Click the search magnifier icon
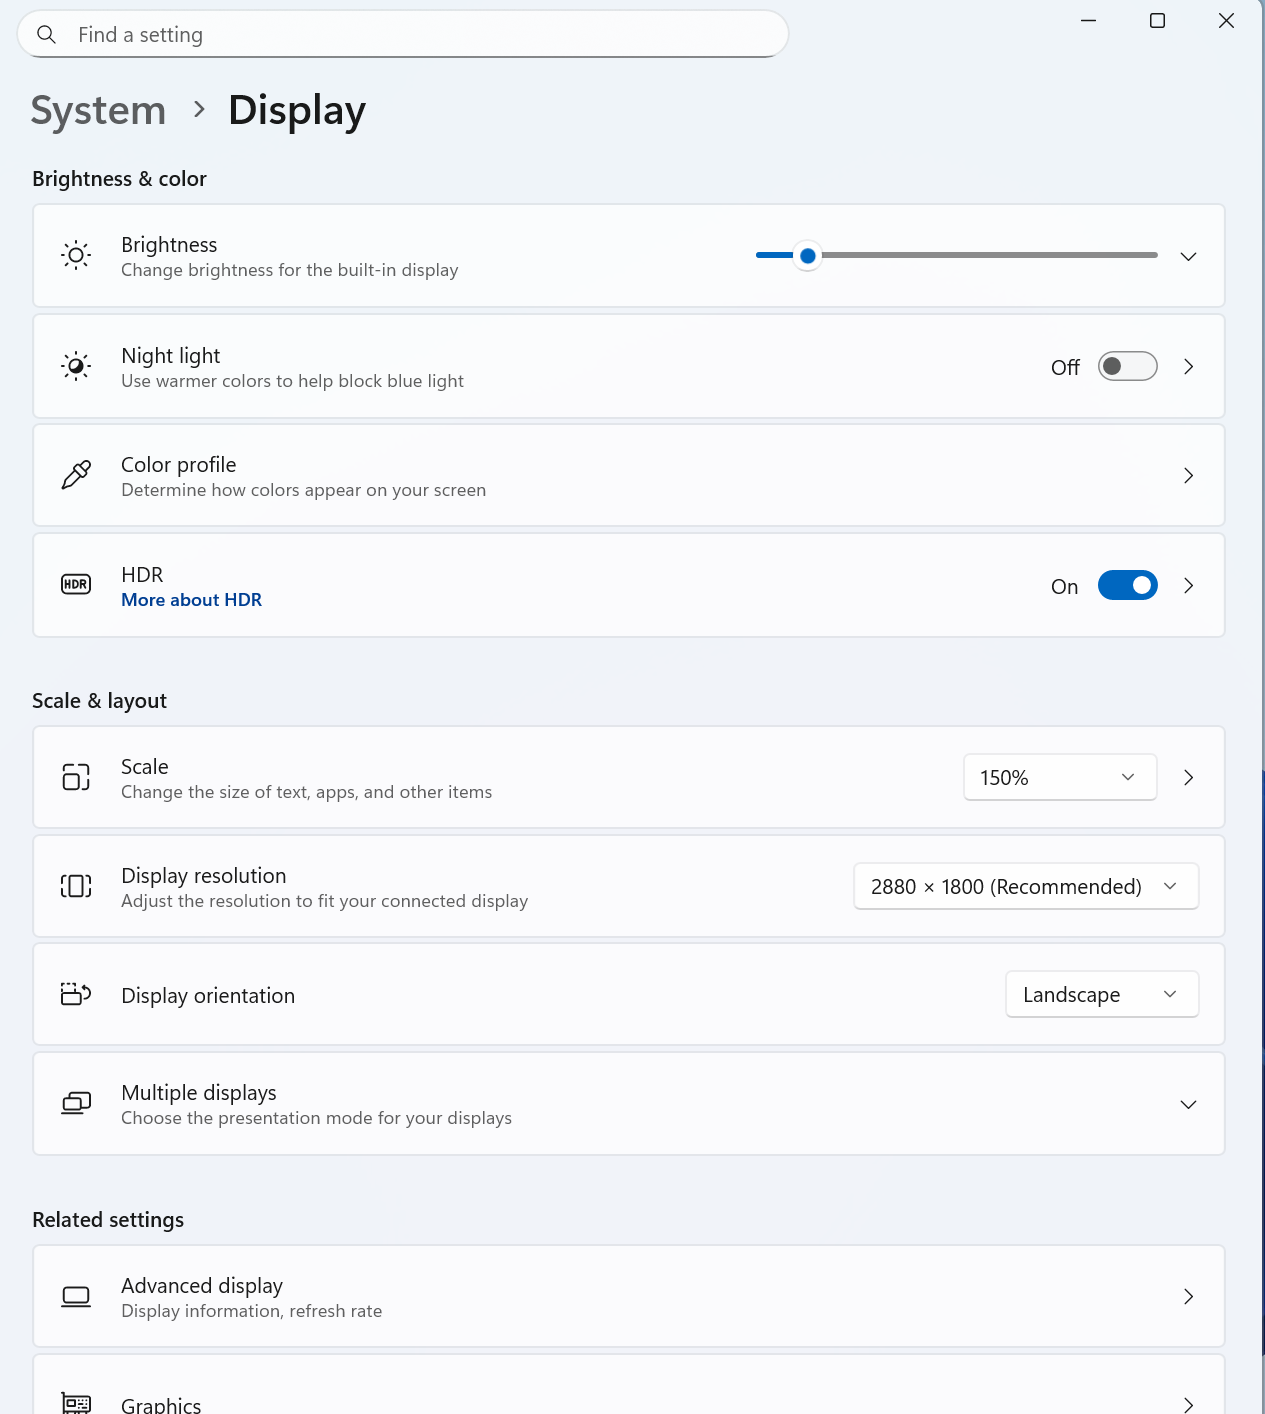 point(46,33)
